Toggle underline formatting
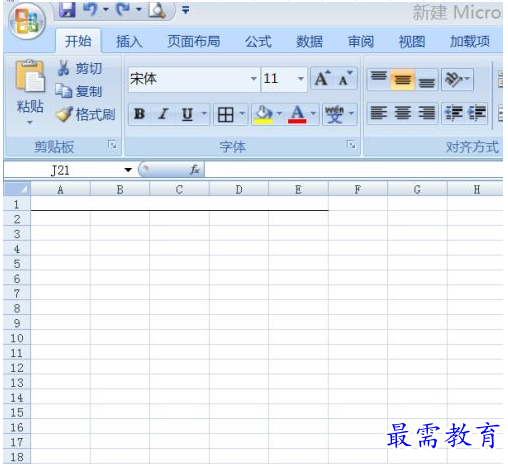The height and width of the screenshot is (467, 508). click(187, 114)
